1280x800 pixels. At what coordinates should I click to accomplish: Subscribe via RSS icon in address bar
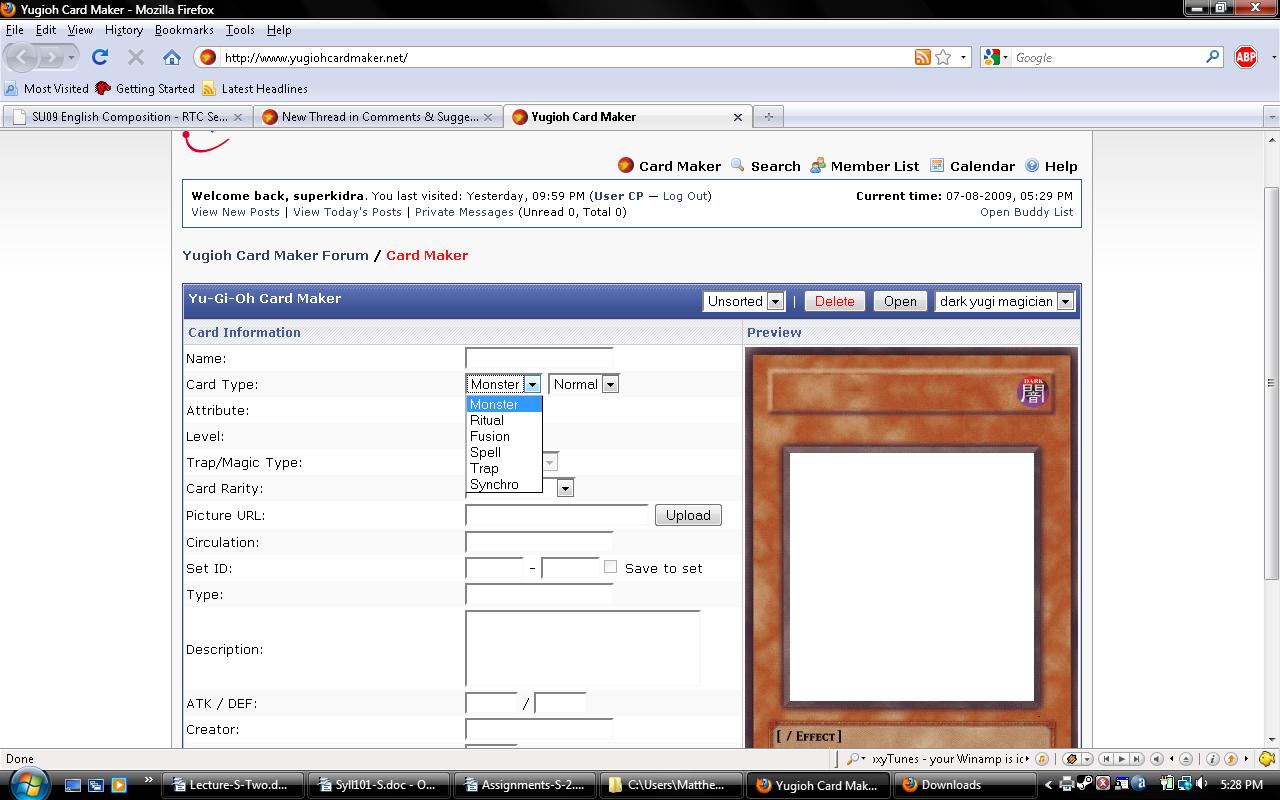coord(923,57)
